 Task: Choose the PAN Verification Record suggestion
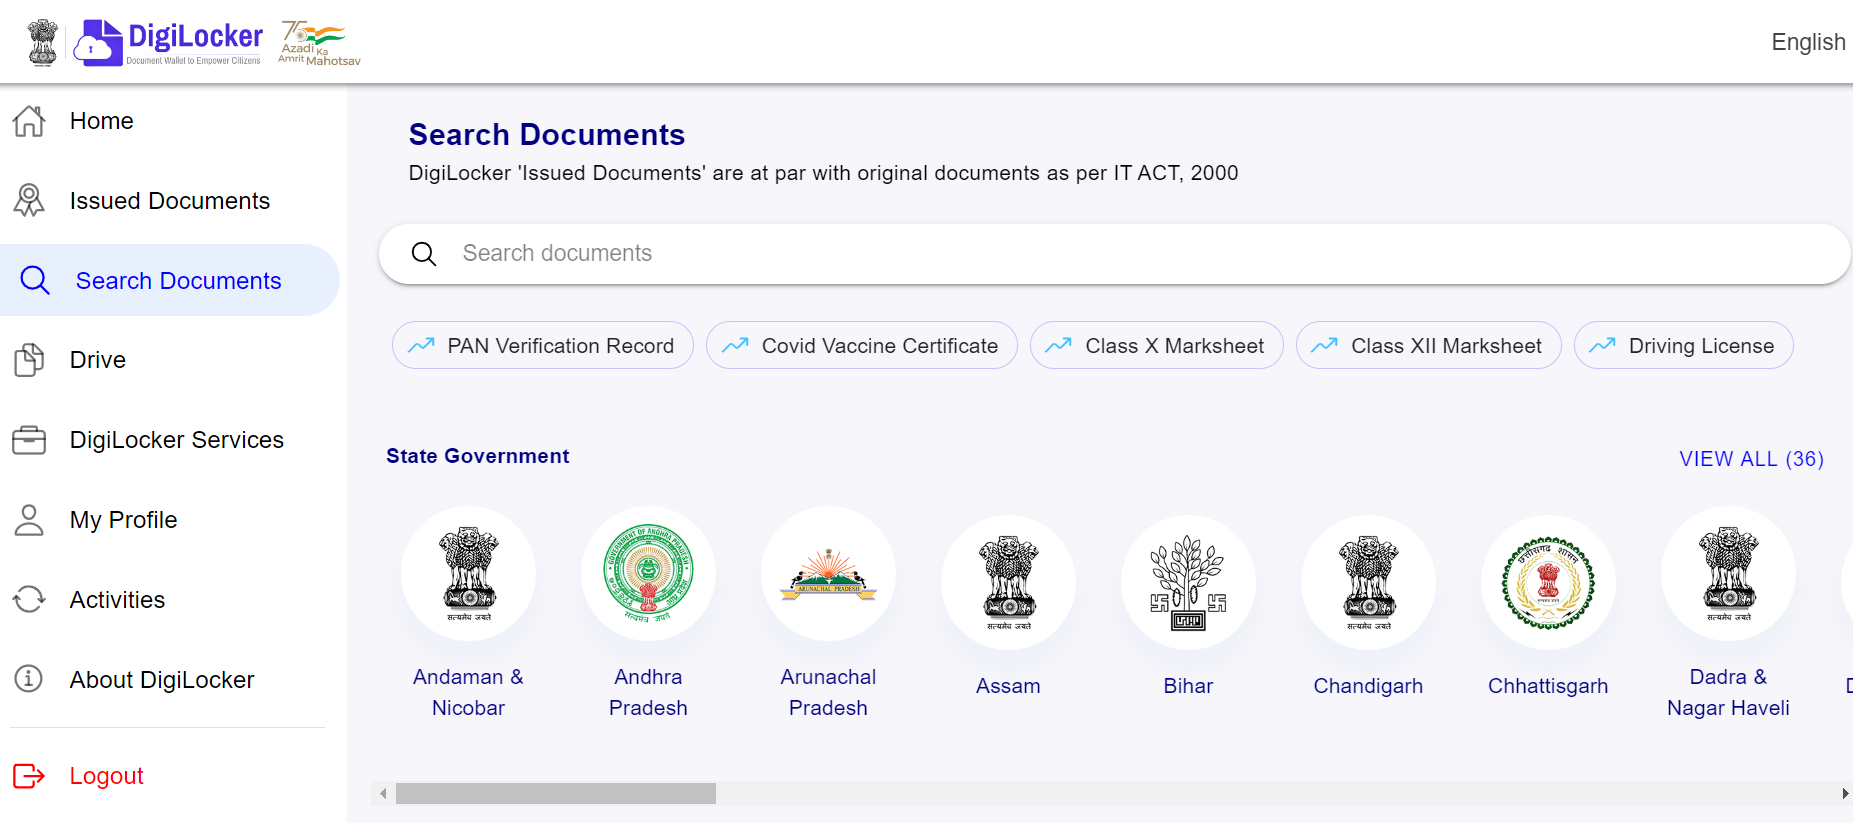click(x=543, y=345)
